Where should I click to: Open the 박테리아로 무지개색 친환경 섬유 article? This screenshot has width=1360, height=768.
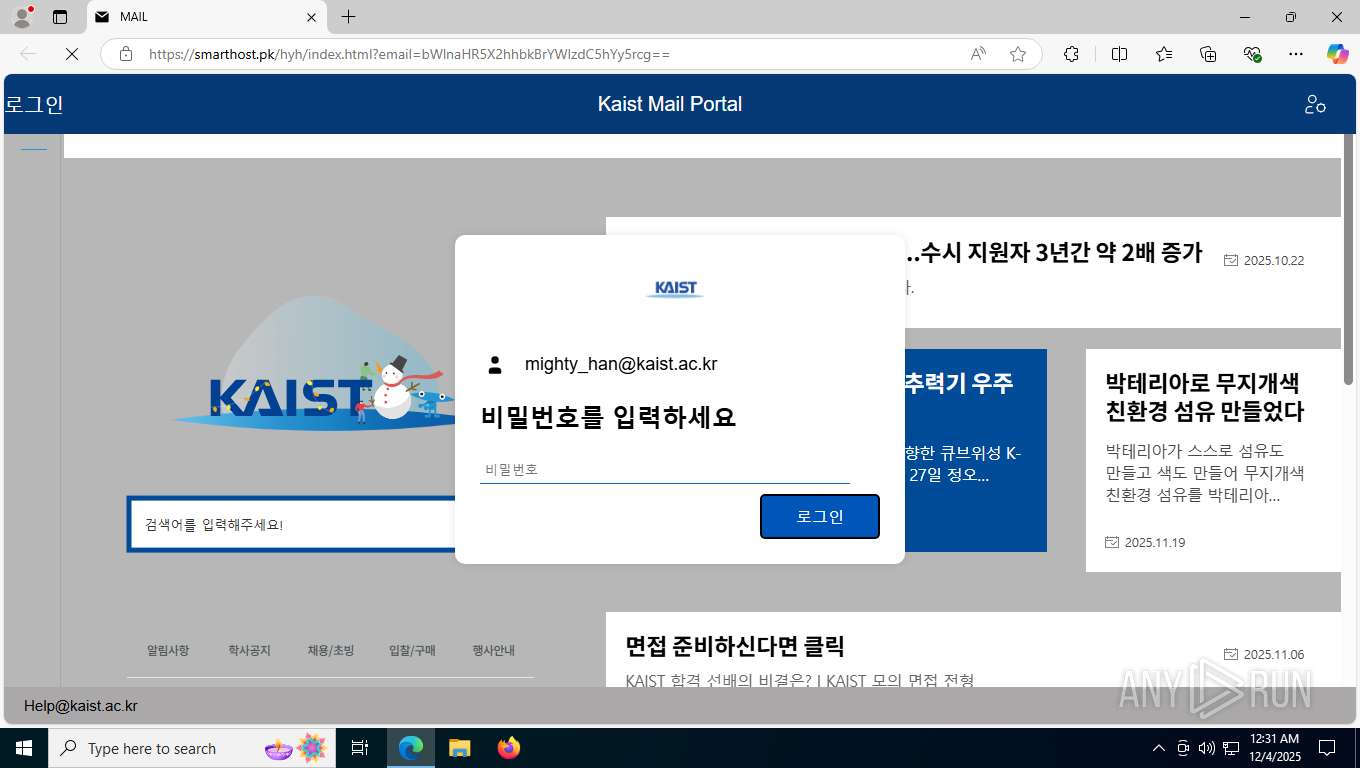[1205, 397]
